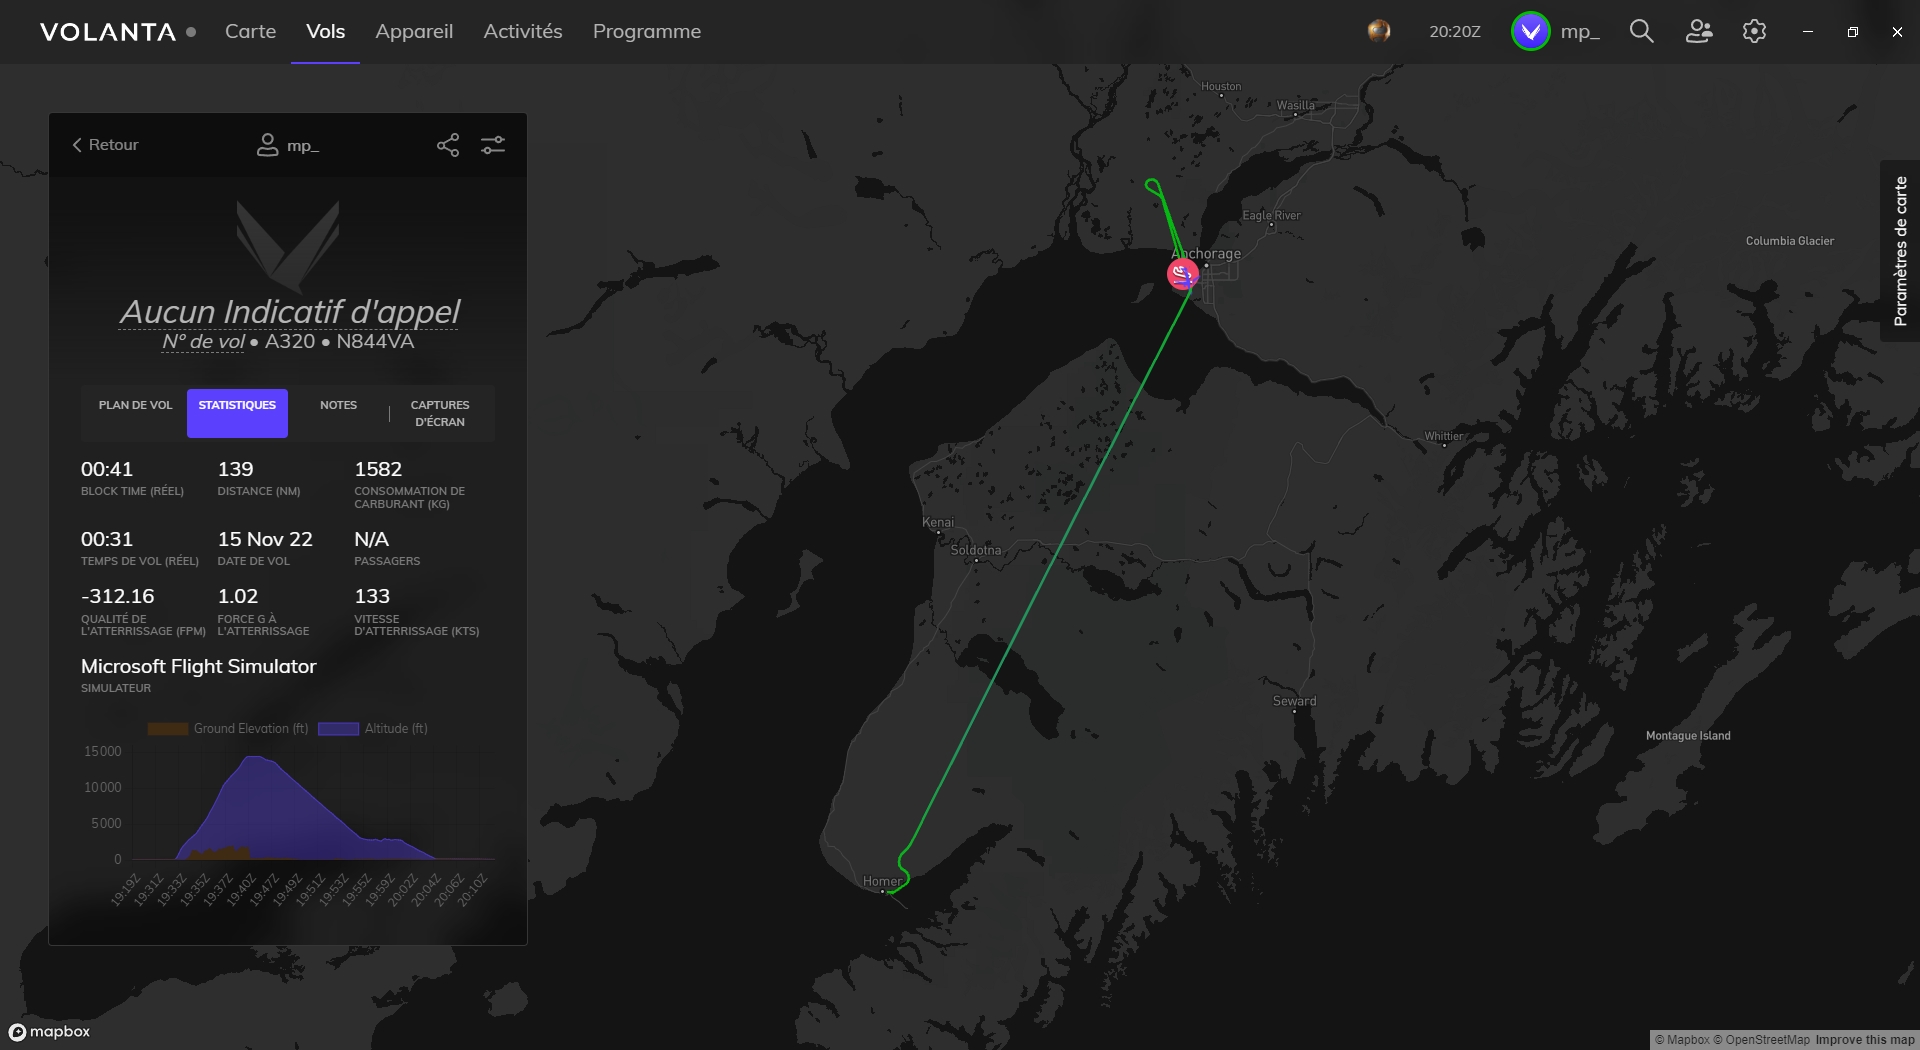Open the settings gear icon

[x=1754, y=32]
